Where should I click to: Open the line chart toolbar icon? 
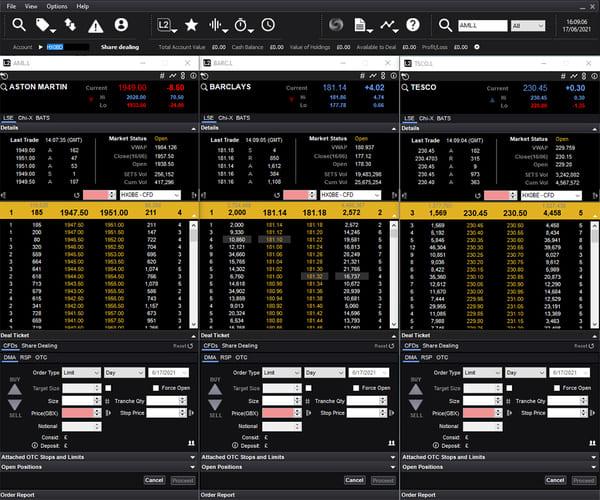pyautogui.click(x=388, y=25)
